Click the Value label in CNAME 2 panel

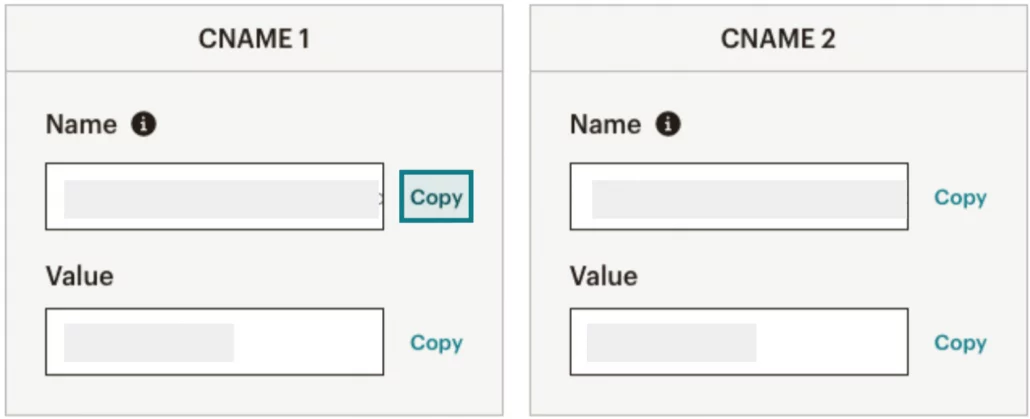pos(604,276)
